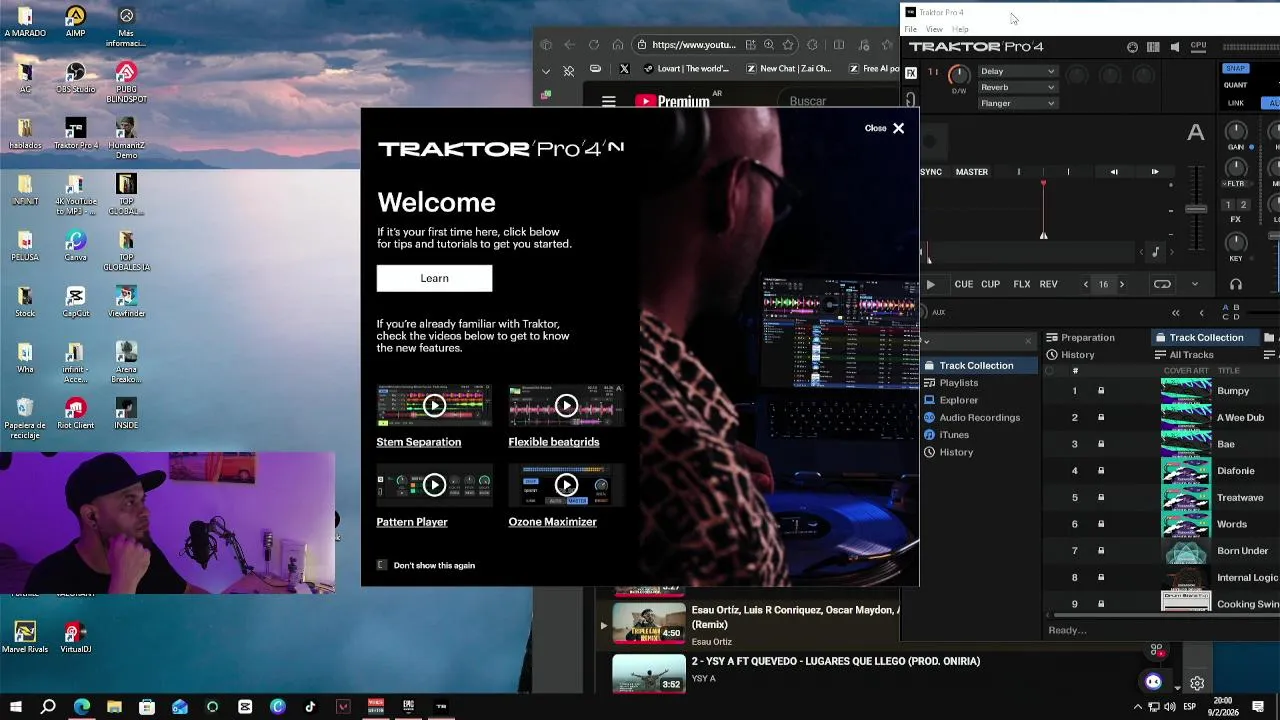Screen dimensions: 1280x720
Task: Toggle deck A SYNC button
Action: click(x=931, y=172)
